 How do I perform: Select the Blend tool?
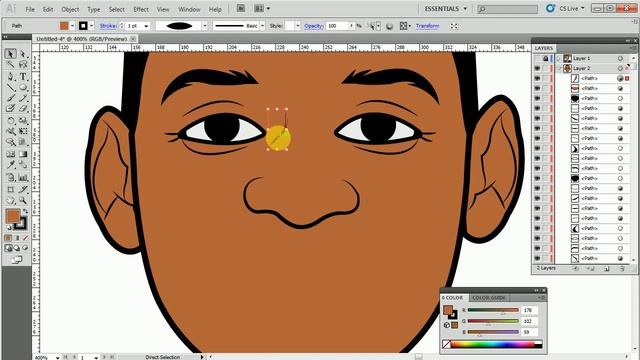23,165
